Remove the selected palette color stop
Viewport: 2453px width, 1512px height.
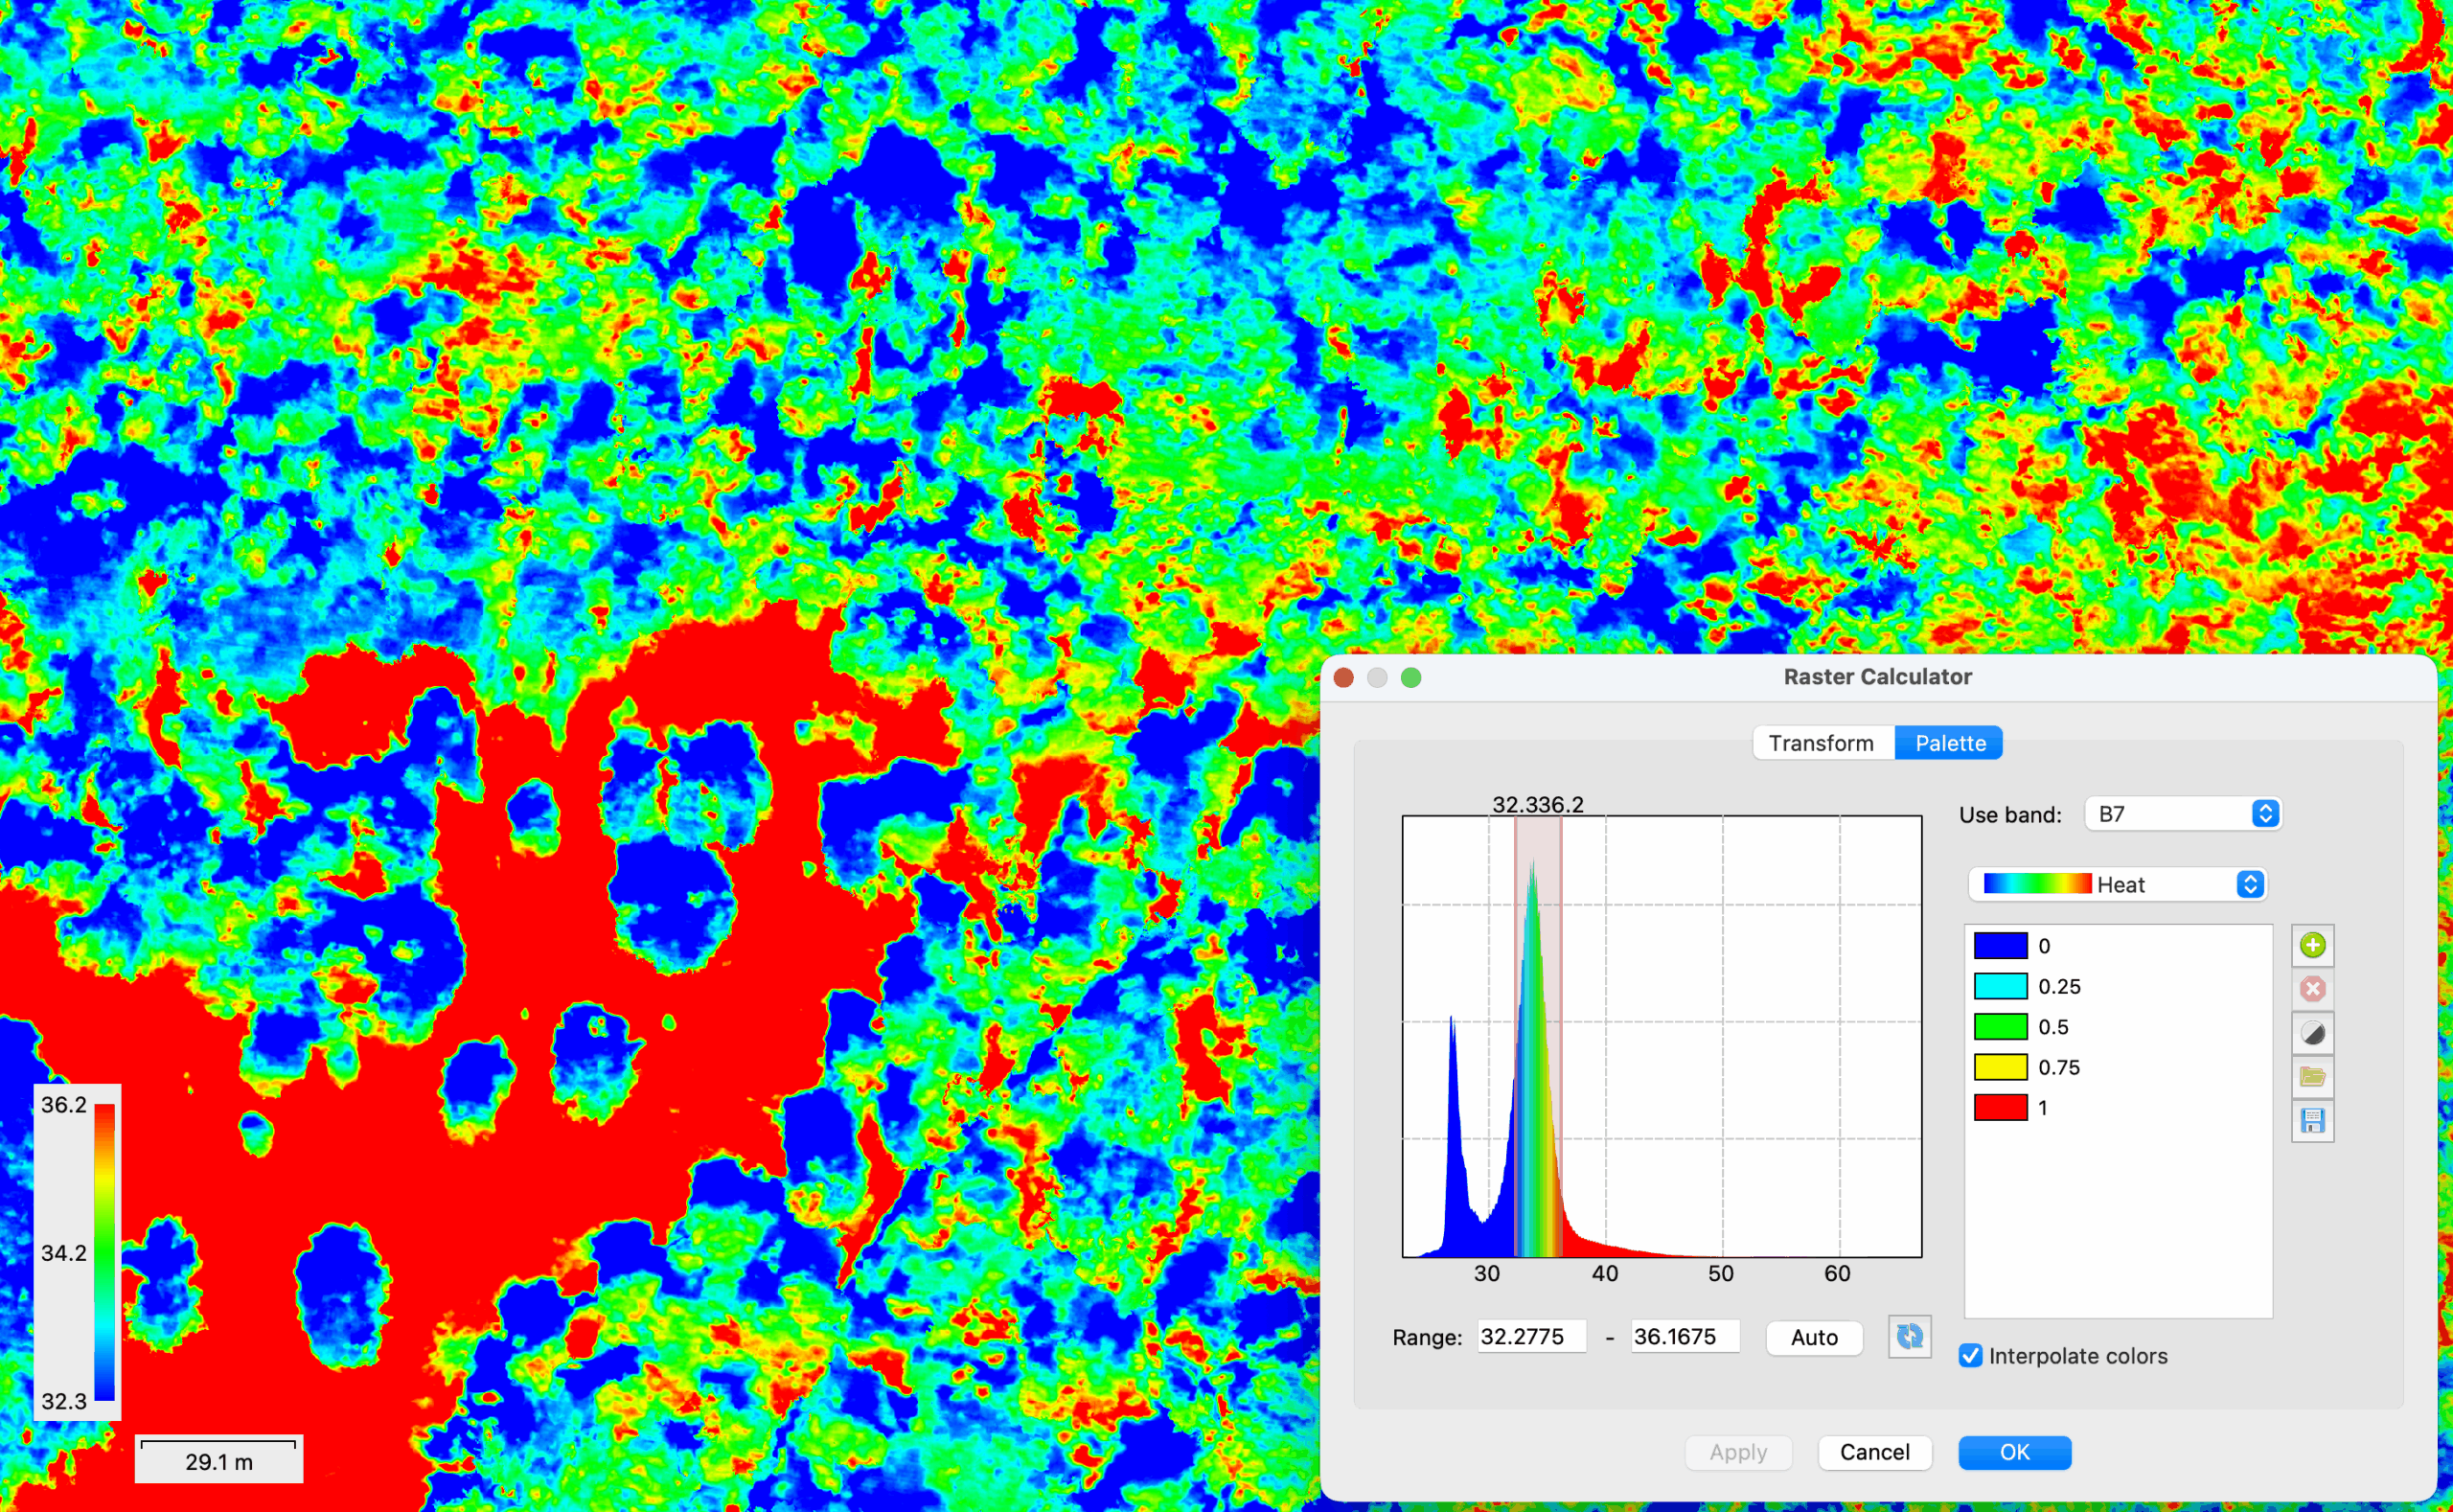pyautogui.click(x=2312, y=989)
